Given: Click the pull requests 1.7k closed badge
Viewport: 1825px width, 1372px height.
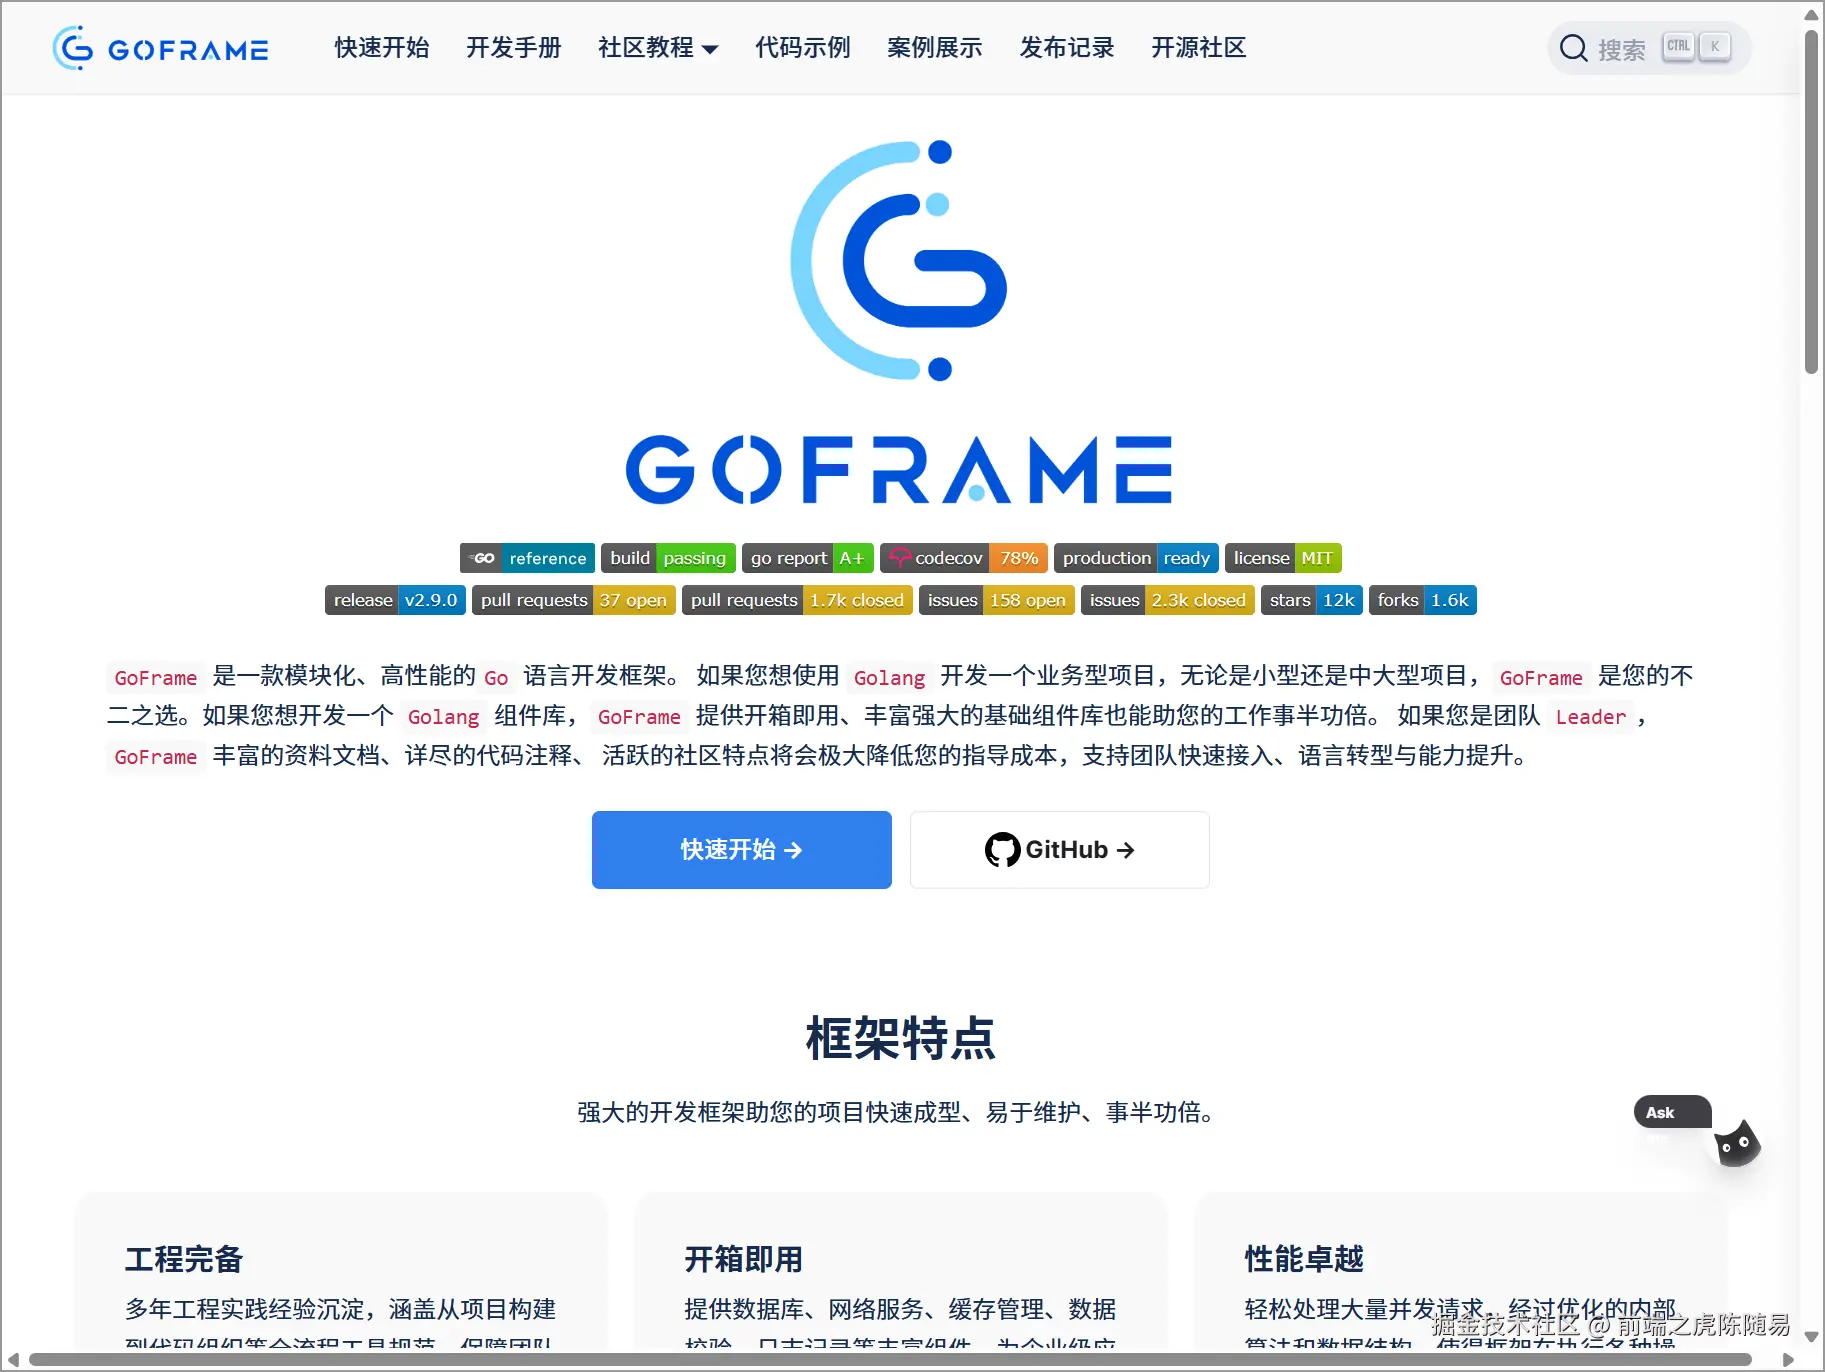Looking at the screenshot, I should (797, 600).
